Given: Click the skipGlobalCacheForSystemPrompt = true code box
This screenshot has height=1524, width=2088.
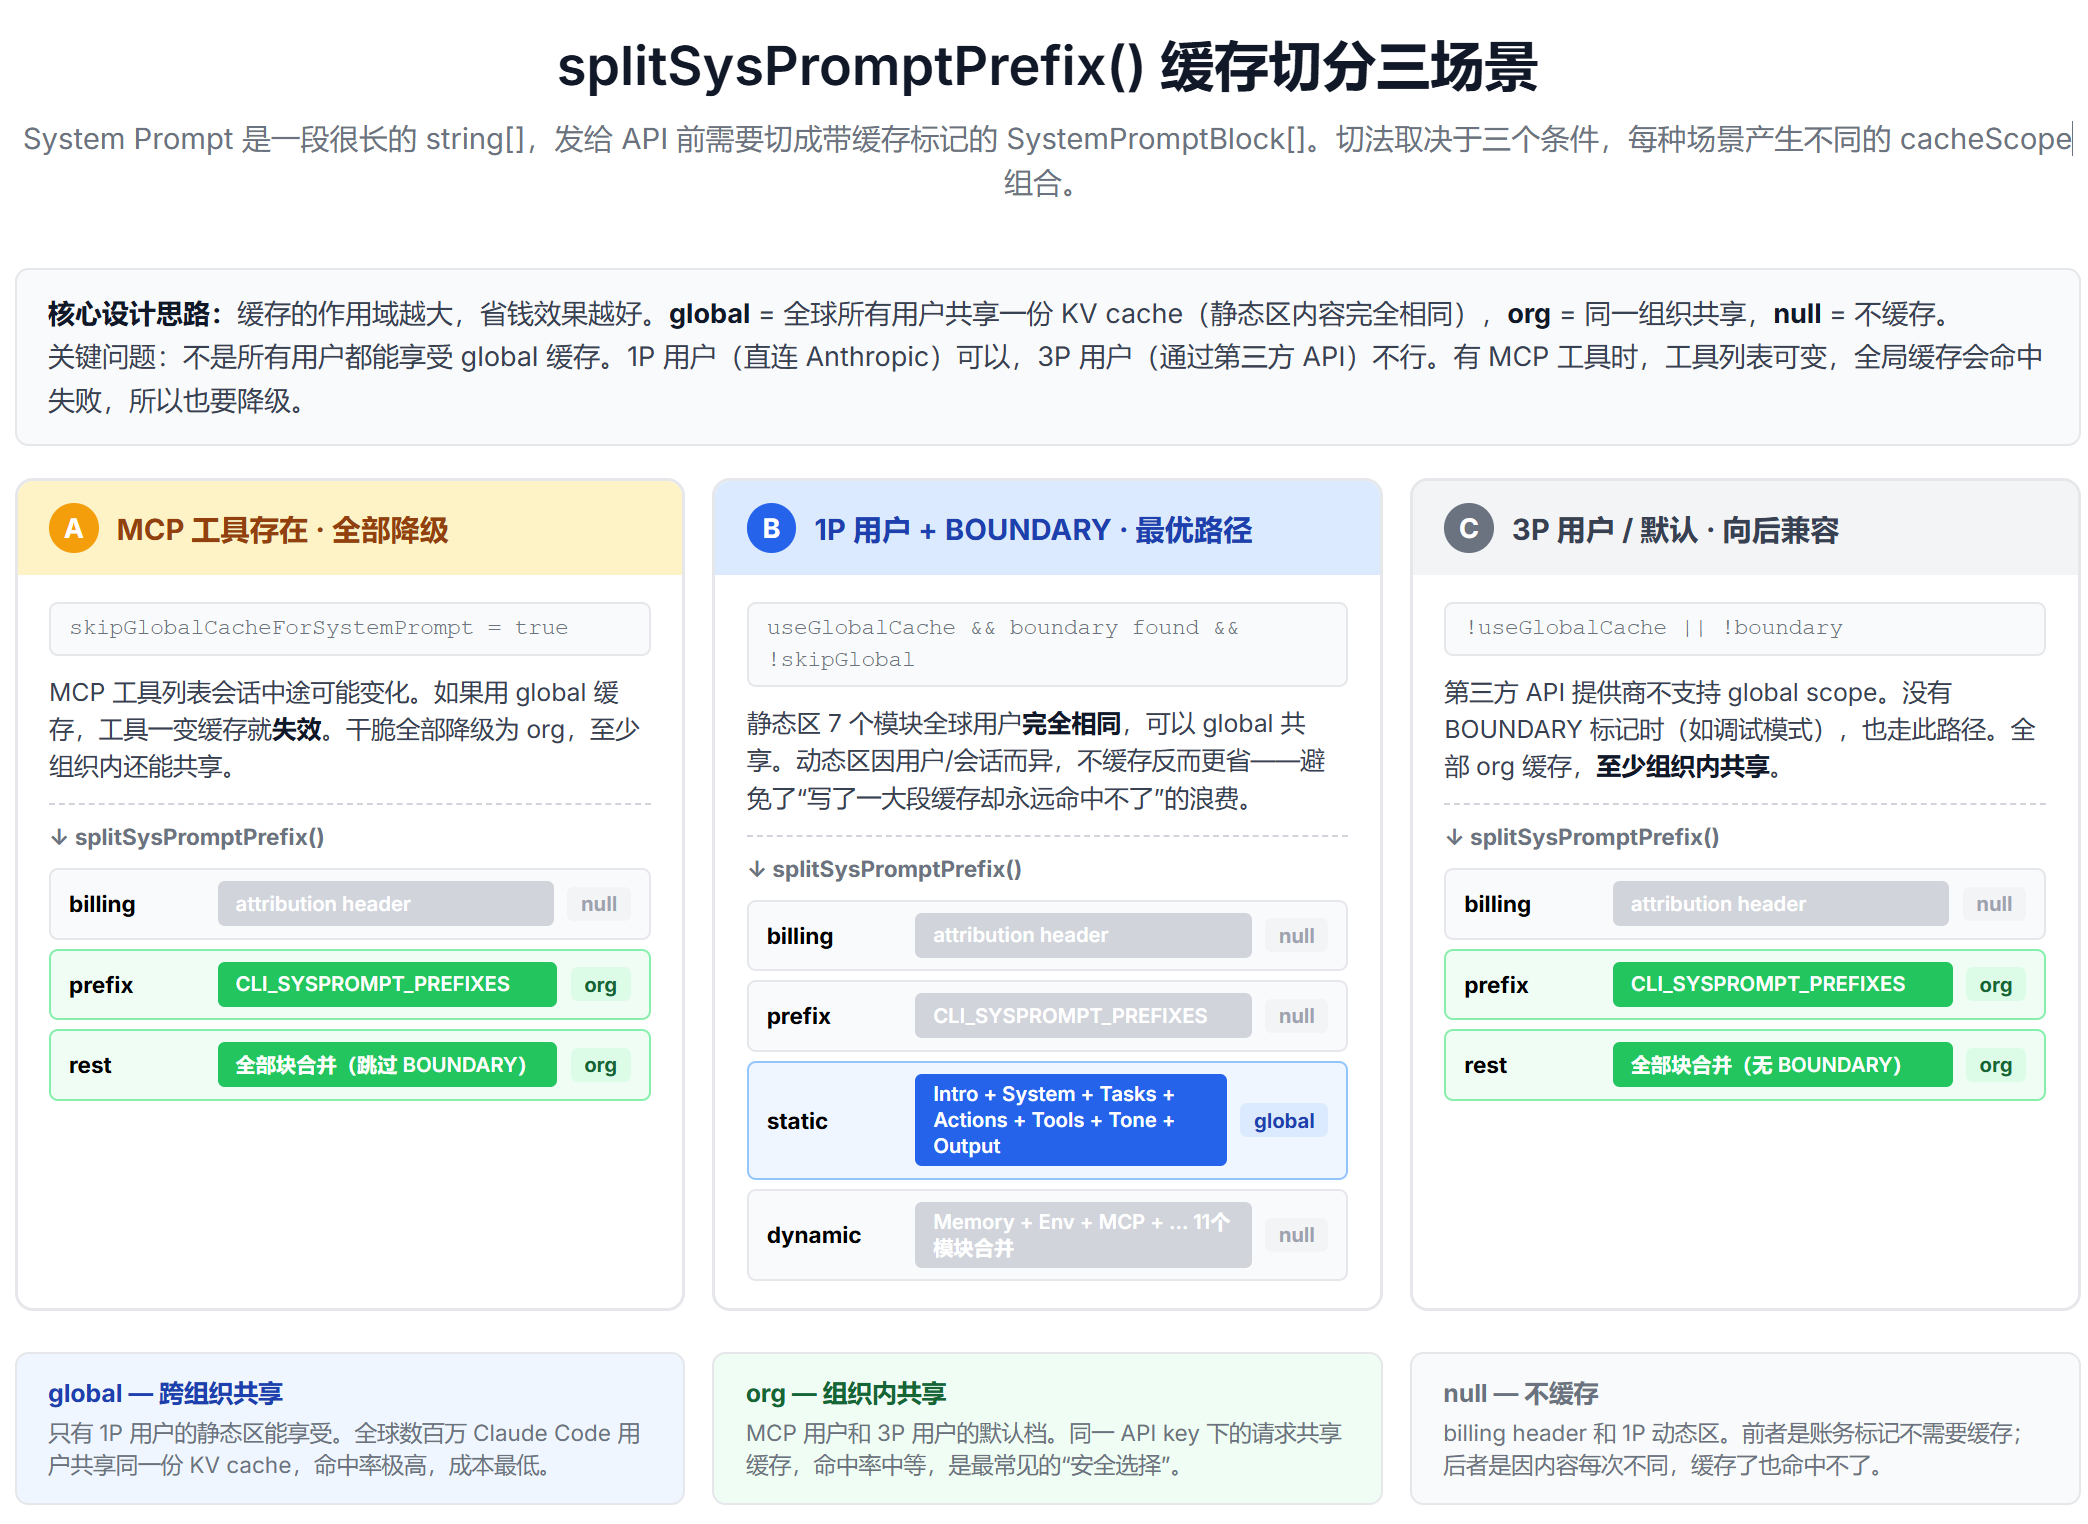Looking at the screenshot, I should [350, 628].
